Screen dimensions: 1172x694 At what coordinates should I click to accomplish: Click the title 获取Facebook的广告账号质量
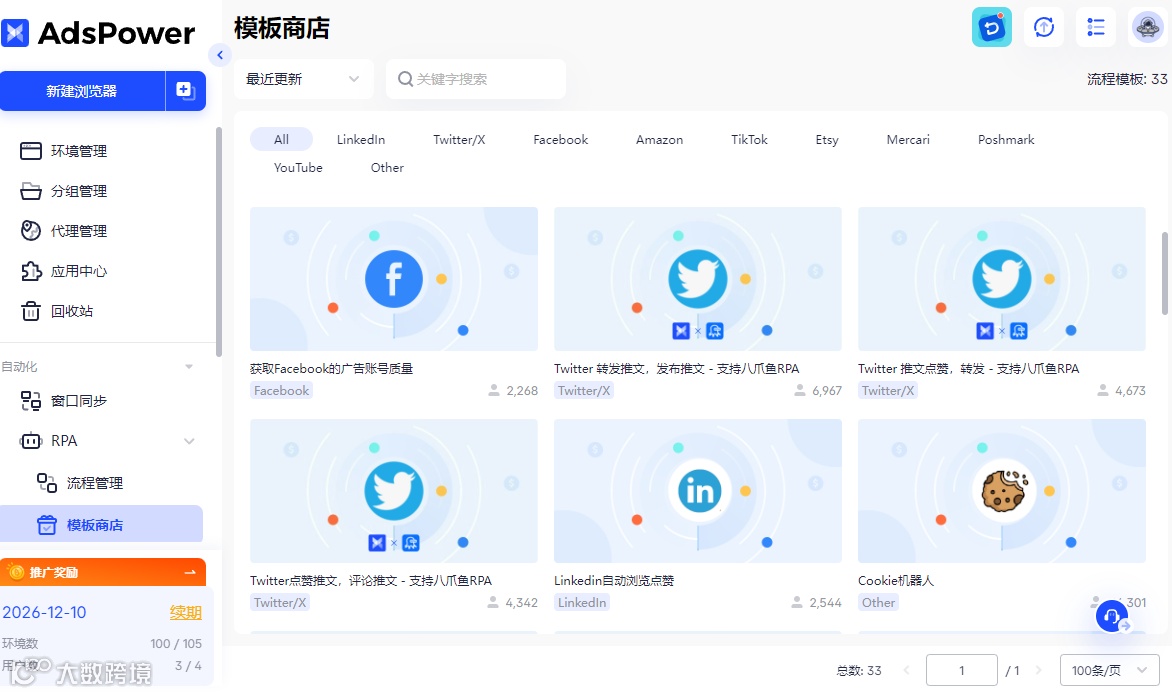[332, 369]
